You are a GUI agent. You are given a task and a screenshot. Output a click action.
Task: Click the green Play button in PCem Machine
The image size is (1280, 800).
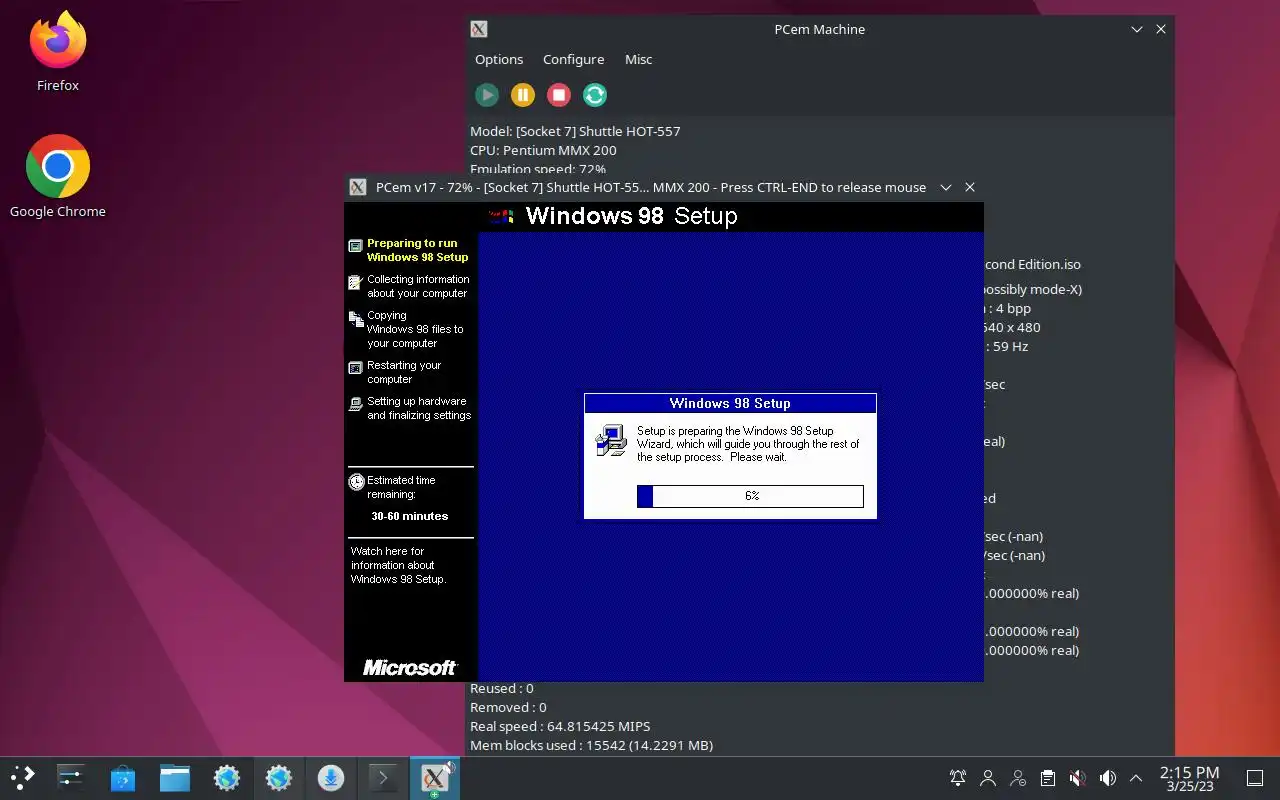pyautogui.click(x=487, y=95)
